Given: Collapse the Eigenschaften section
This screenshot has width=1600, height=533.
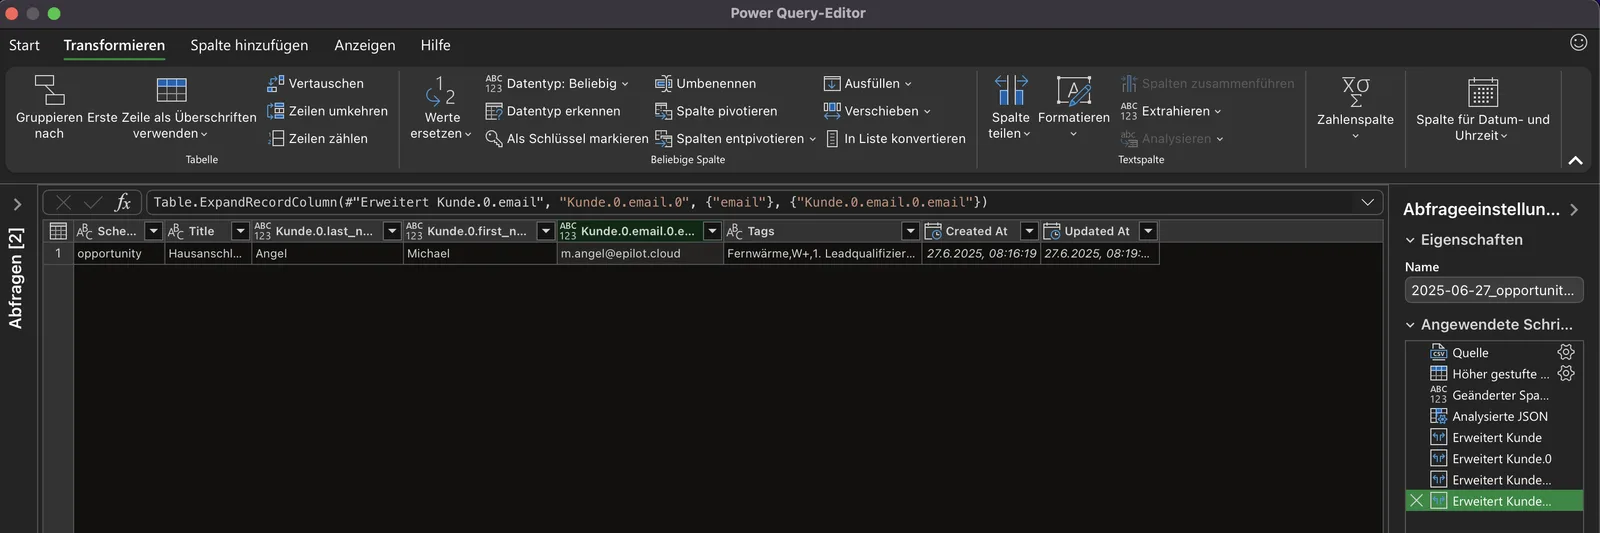Looking at the screenshot, I should tap(1410, 240).
